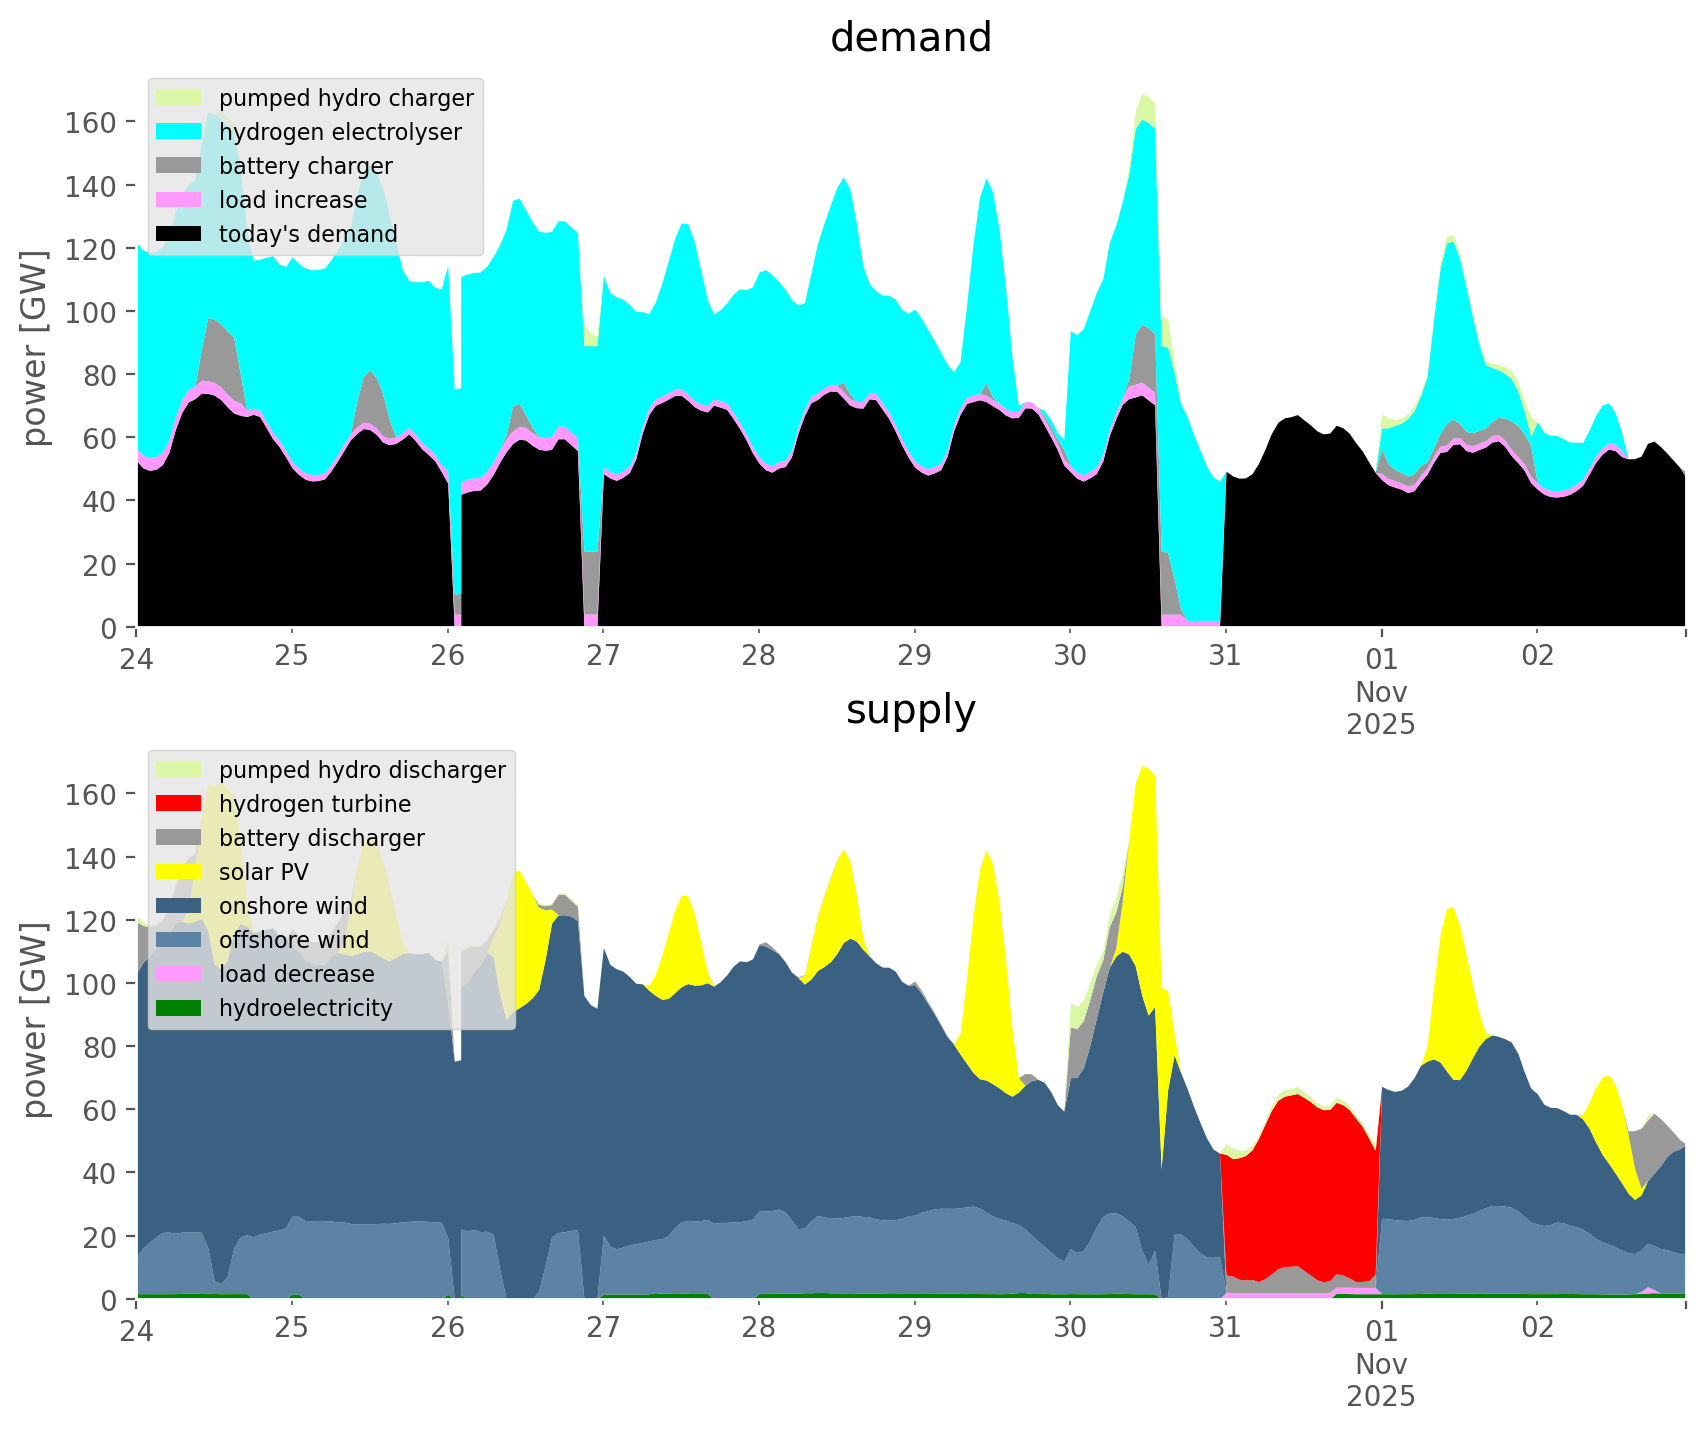Image resolution: width=1706 pixels, height=1431 pixels.
Task: Select the battery charger legend swatch
Action: click(x=180, y=166)
